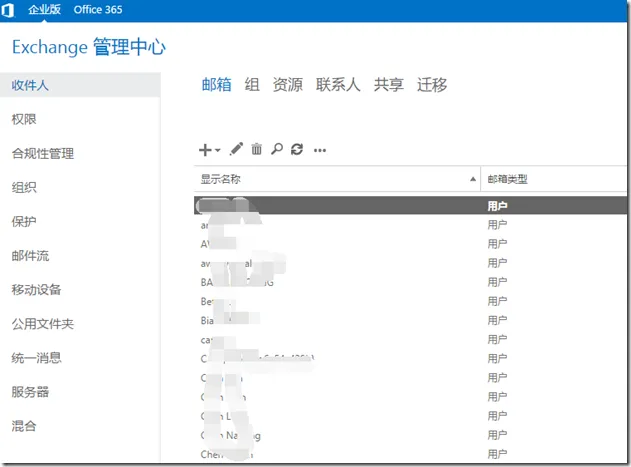Click the add new mailbox plus icon
The height and width of the screenshot is (467, 631).
[x=205, y=150]
